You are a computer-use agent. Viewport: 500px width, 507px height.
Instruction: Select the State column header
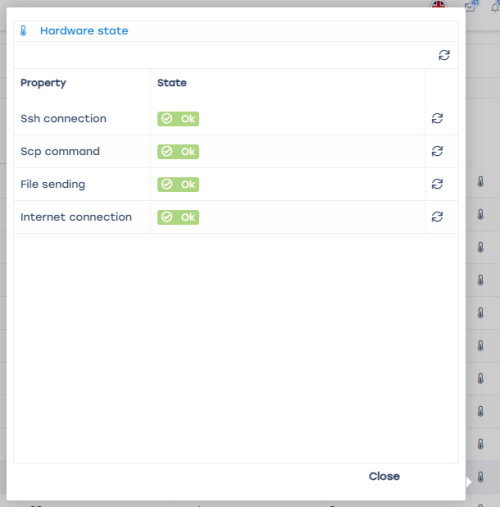(x=172, y=83)
